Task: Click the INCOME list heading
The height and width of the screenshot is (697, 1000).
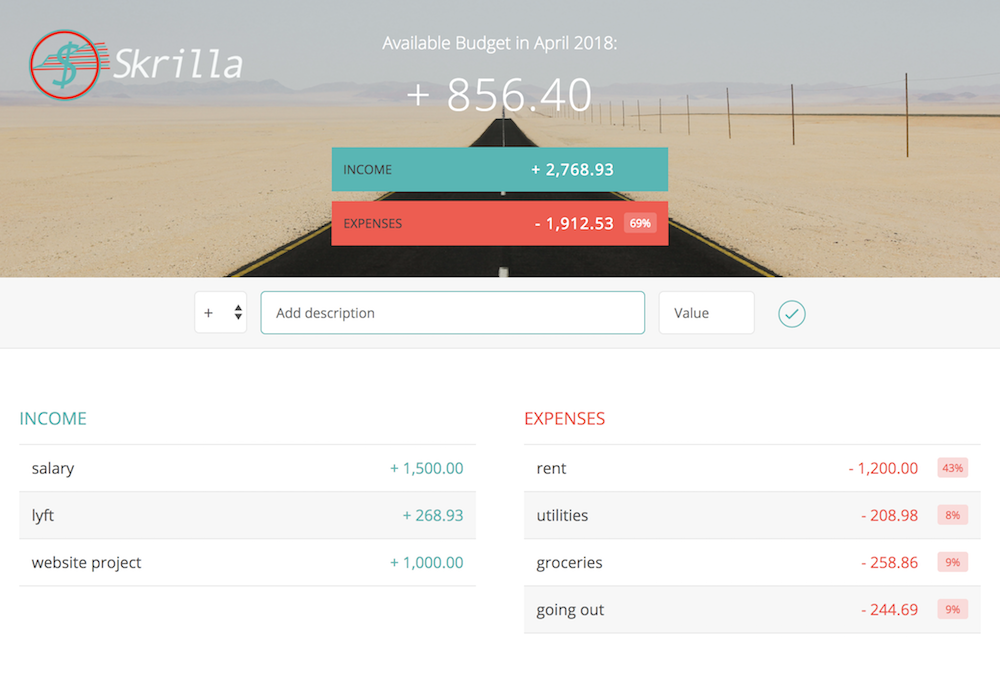Action: tap(53, 418)
